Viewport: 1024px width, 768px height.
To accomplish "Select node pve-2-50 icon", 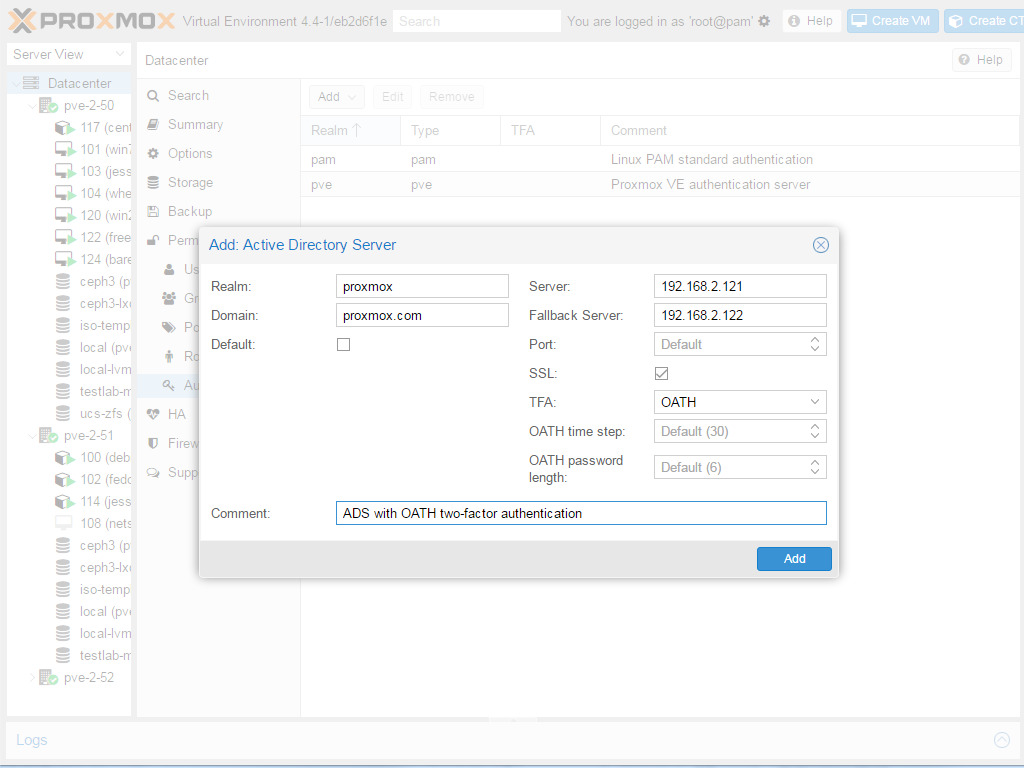I will pos(48,105).
